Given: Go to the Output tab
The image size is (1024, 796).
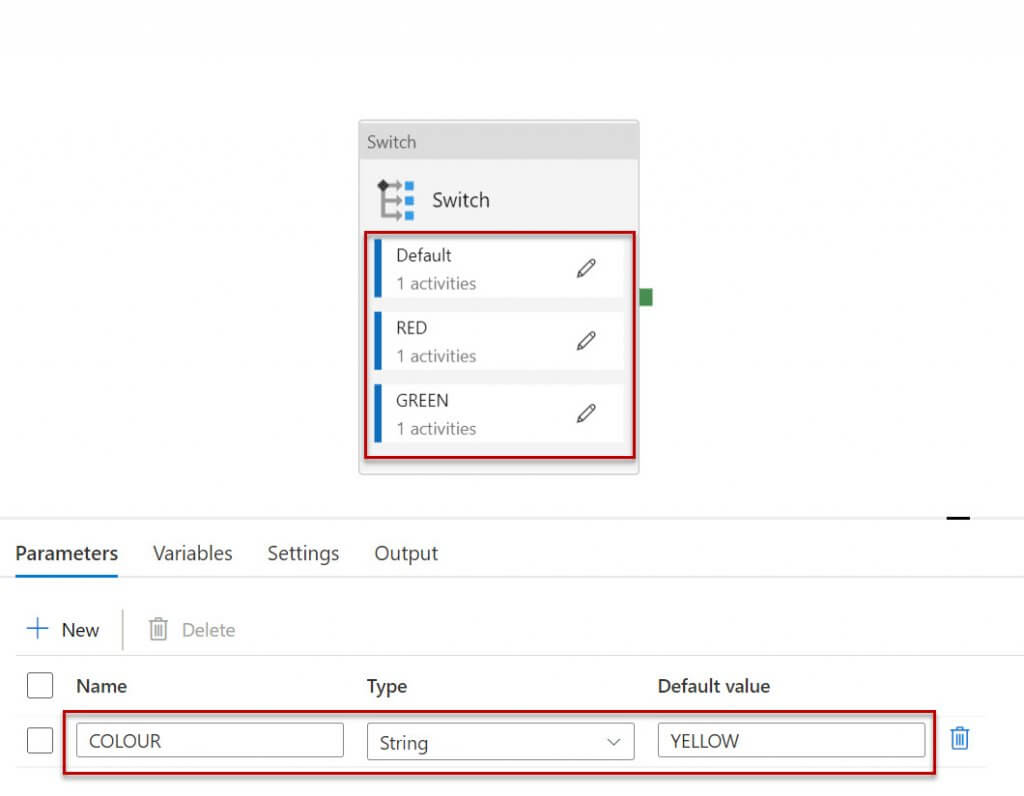Looking at the screenshot, I should pyautogui.click(x=406, y=553).
